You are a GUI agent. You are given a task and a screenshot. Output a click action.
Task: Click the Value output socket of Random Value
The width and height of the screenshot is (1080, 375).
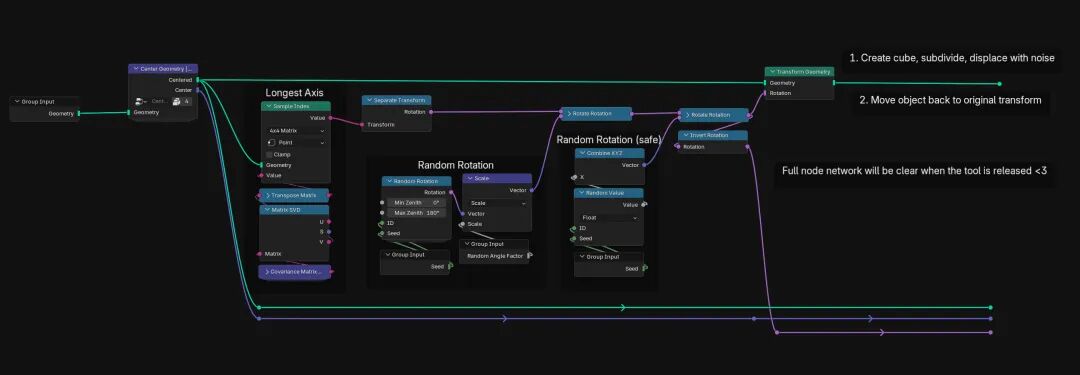644,205
